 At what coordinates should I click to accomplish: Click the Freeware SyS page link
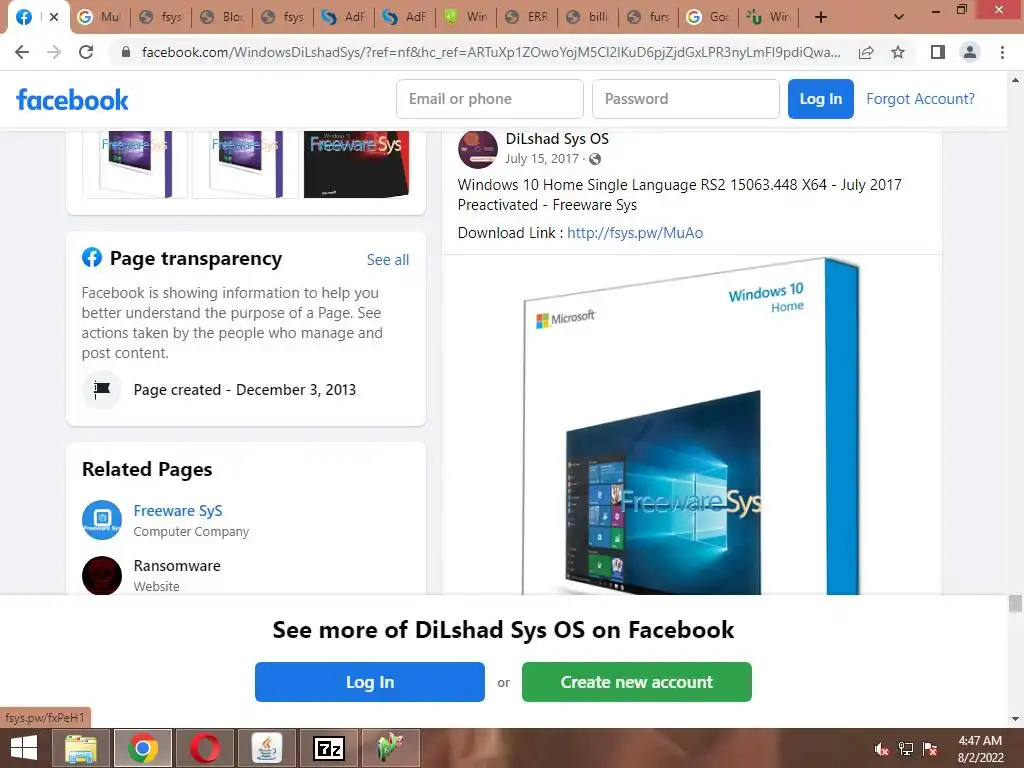pyautogui.click(x=178, y=511)
